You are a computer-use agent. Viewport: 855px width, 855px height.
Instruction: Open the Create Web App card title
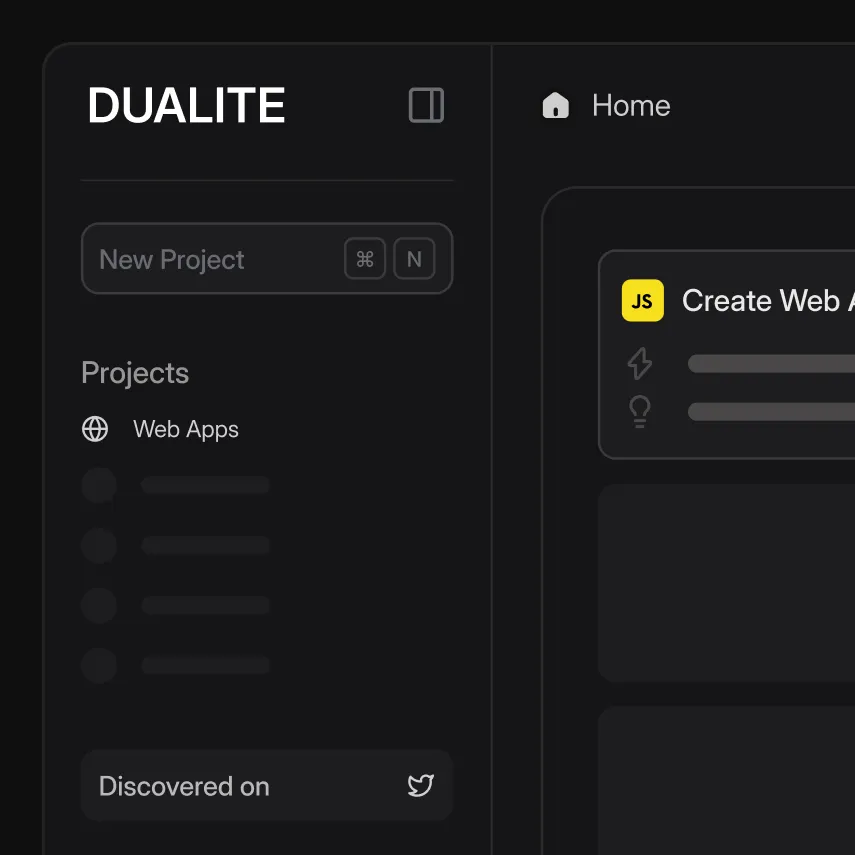coord(768,300)
